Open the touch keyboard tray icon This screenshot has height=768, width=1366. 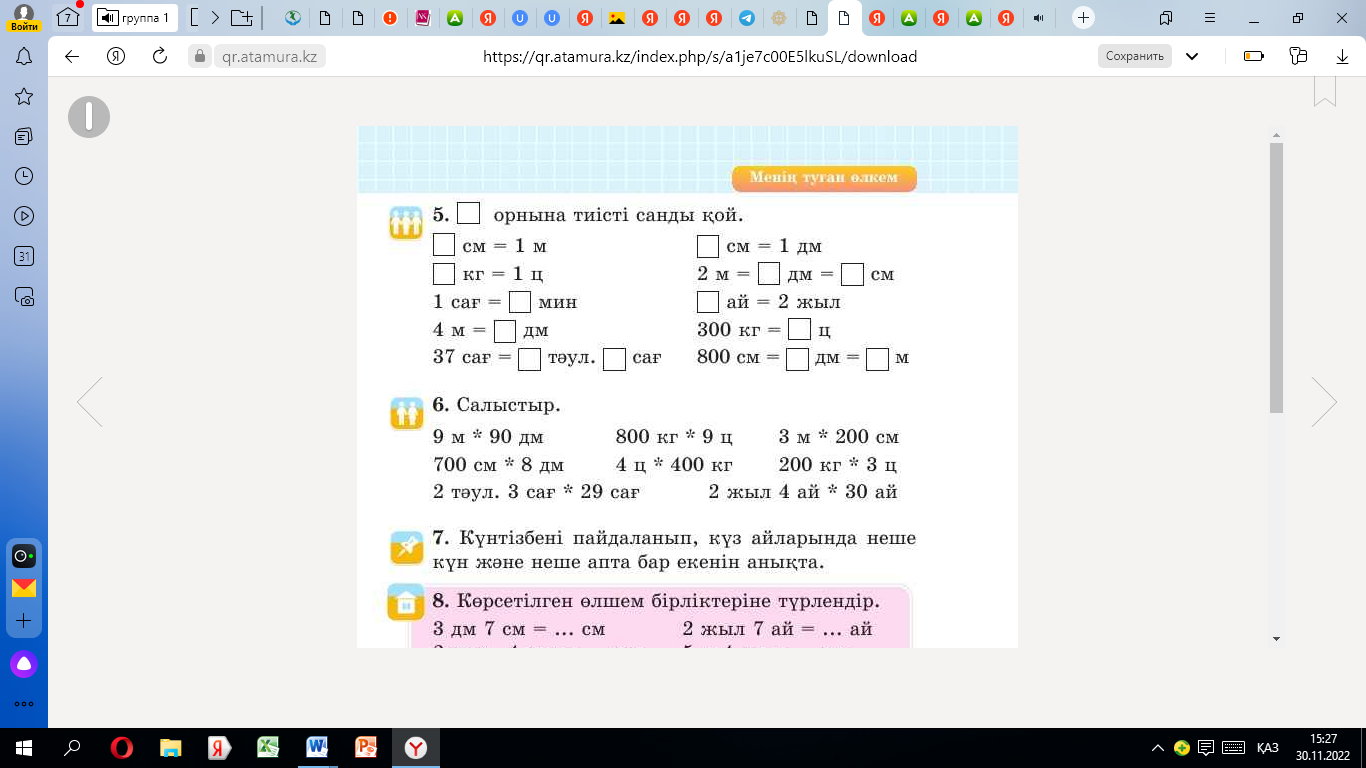(1233, 748)
